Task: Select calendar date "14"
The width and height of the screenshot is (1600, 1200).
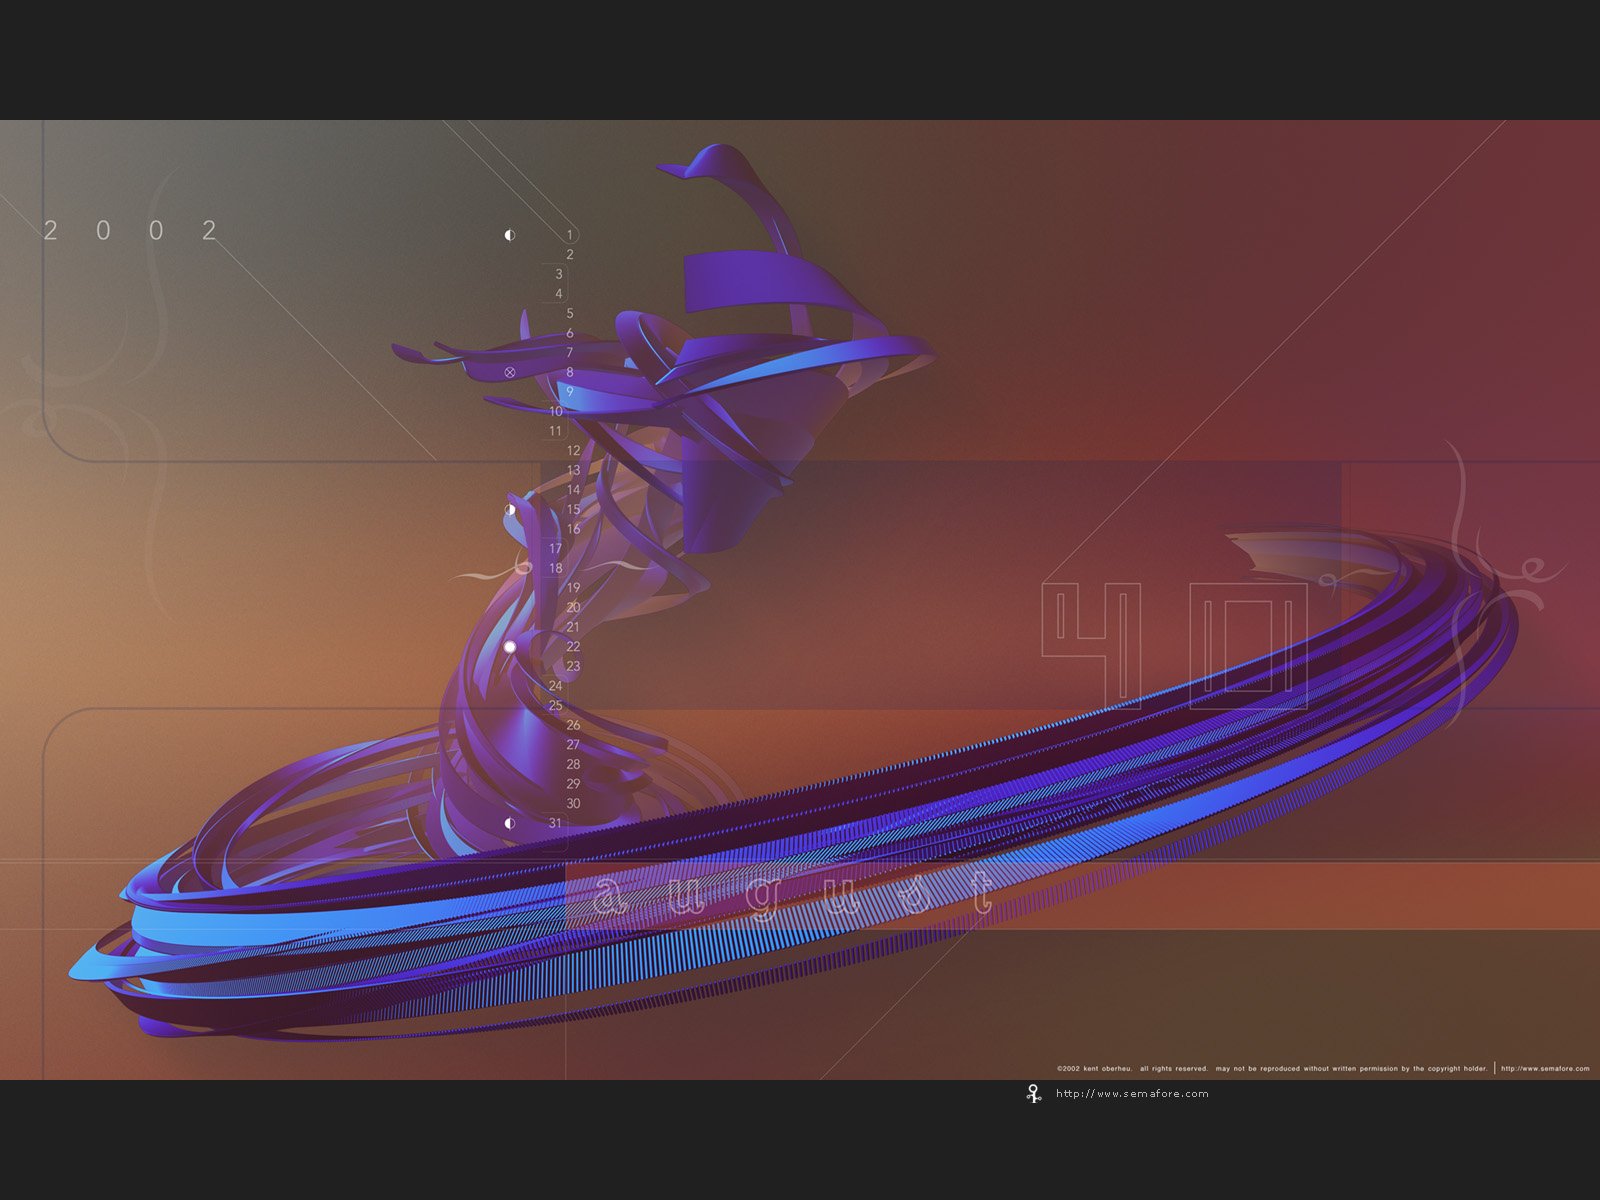Action: click(573, 490)
